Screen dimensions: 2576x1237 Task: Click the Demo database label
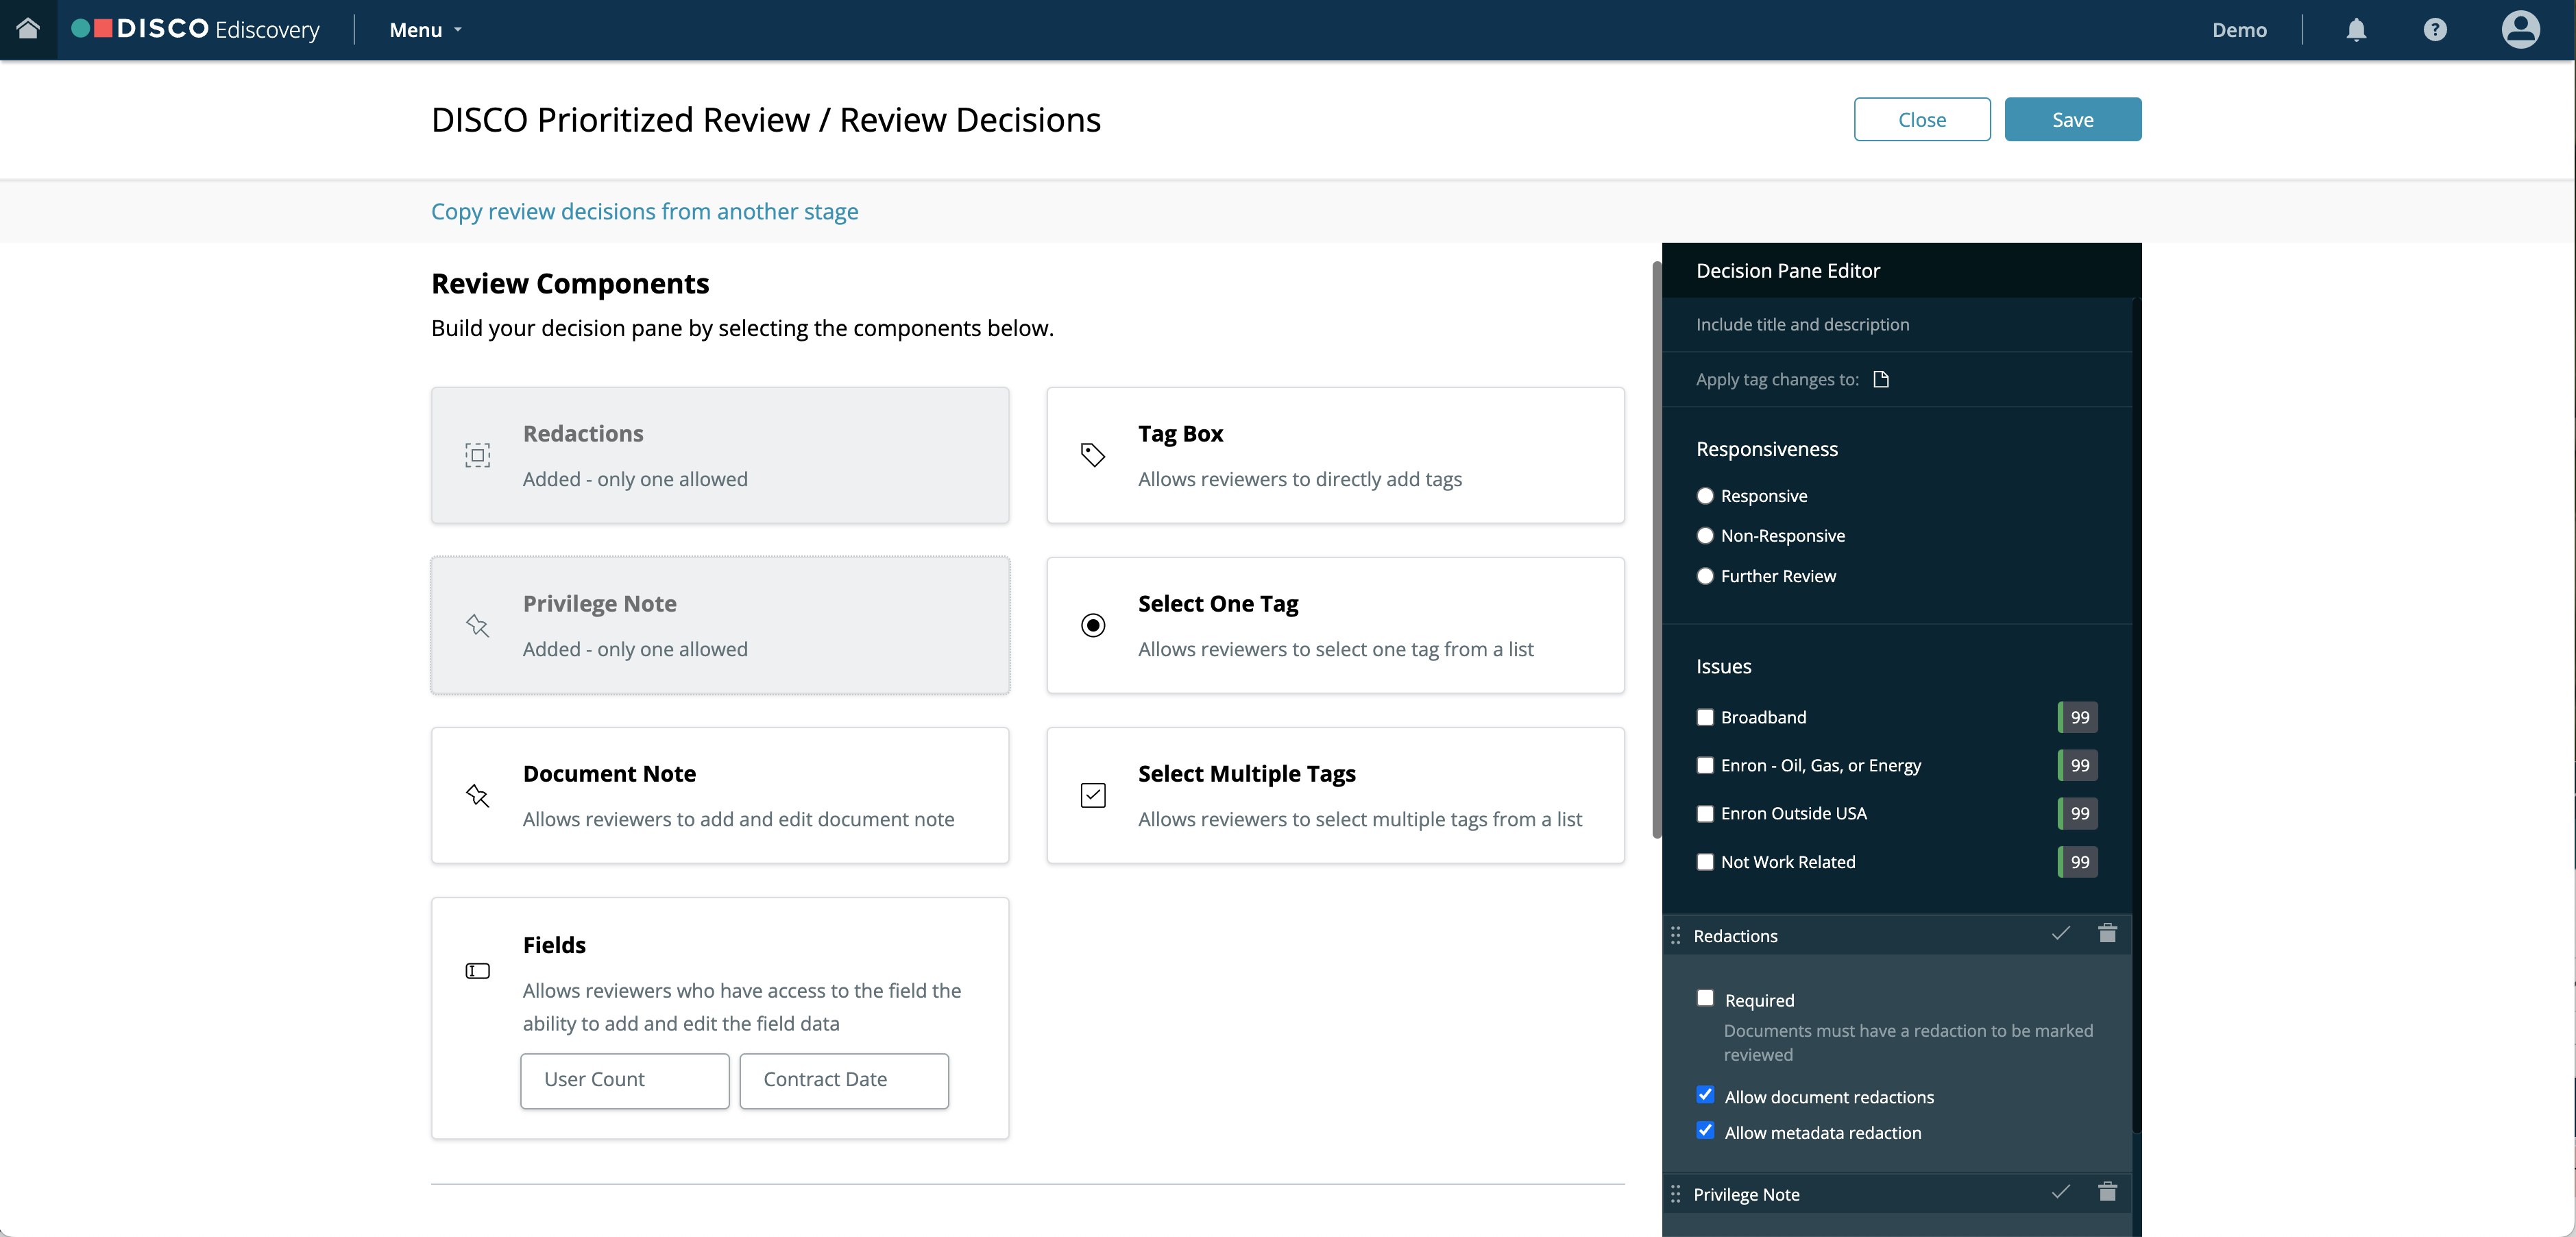click(2239, 30)
